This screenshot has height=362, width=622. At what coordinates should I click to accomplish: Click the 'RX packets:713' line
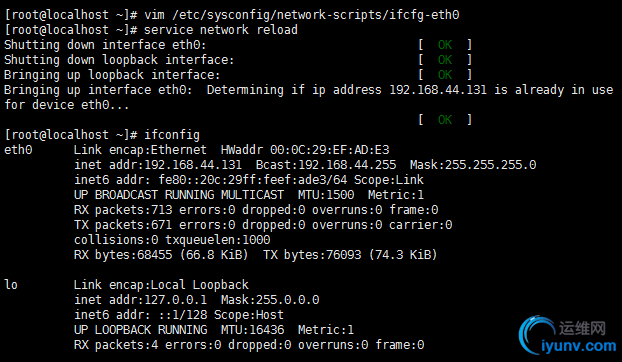256,210
